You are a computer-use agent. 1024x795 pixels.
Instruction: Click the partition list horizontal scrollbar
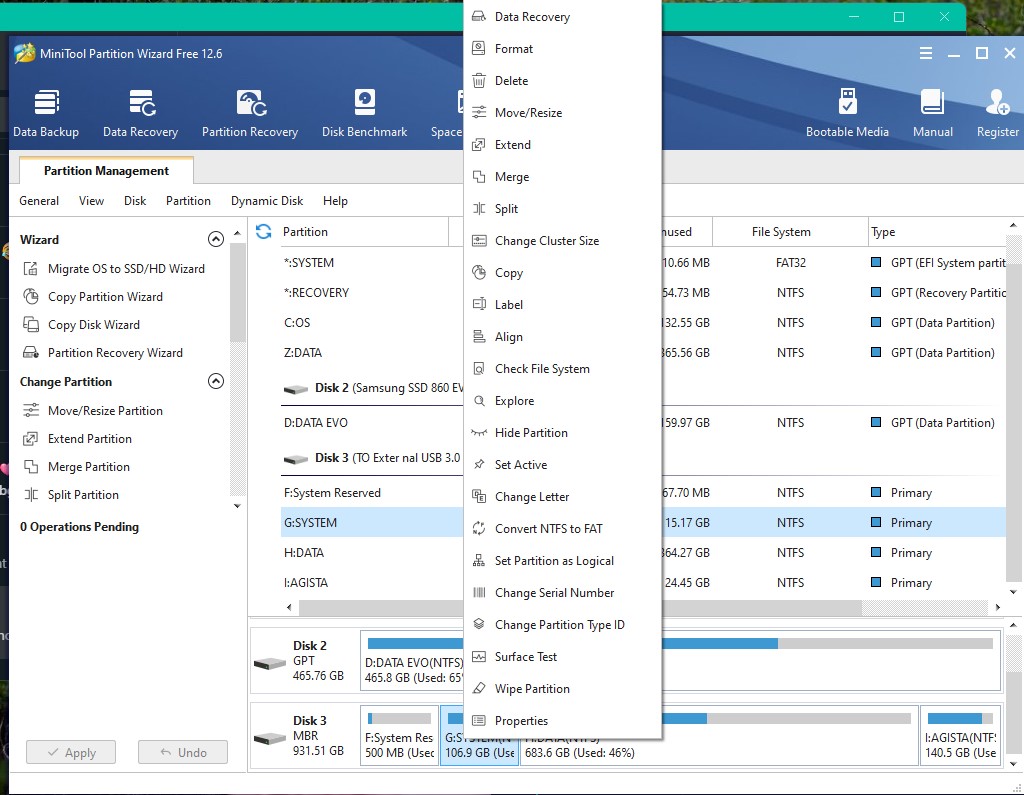tap(580, 608)
